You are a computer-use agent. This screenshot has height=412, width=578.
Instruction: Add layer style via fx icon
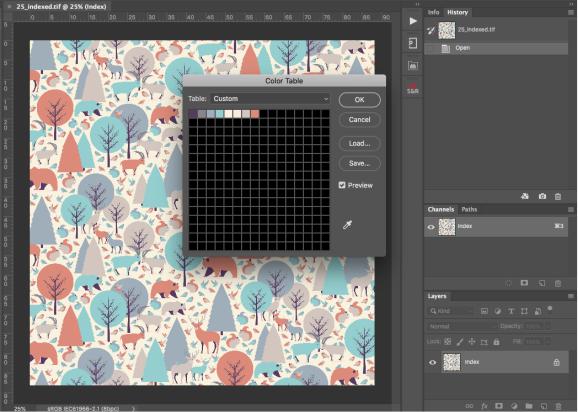(x=484, y=406)
